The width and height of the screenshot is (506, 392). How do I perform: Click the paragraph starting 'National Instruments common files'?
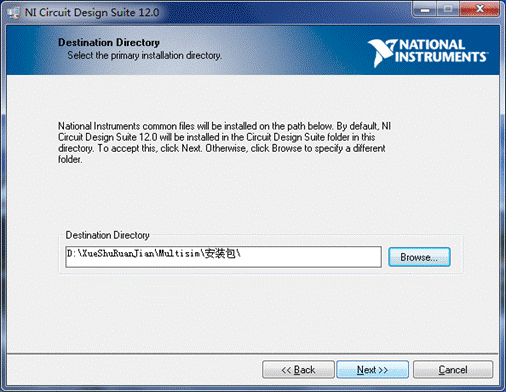coord(224,143)
